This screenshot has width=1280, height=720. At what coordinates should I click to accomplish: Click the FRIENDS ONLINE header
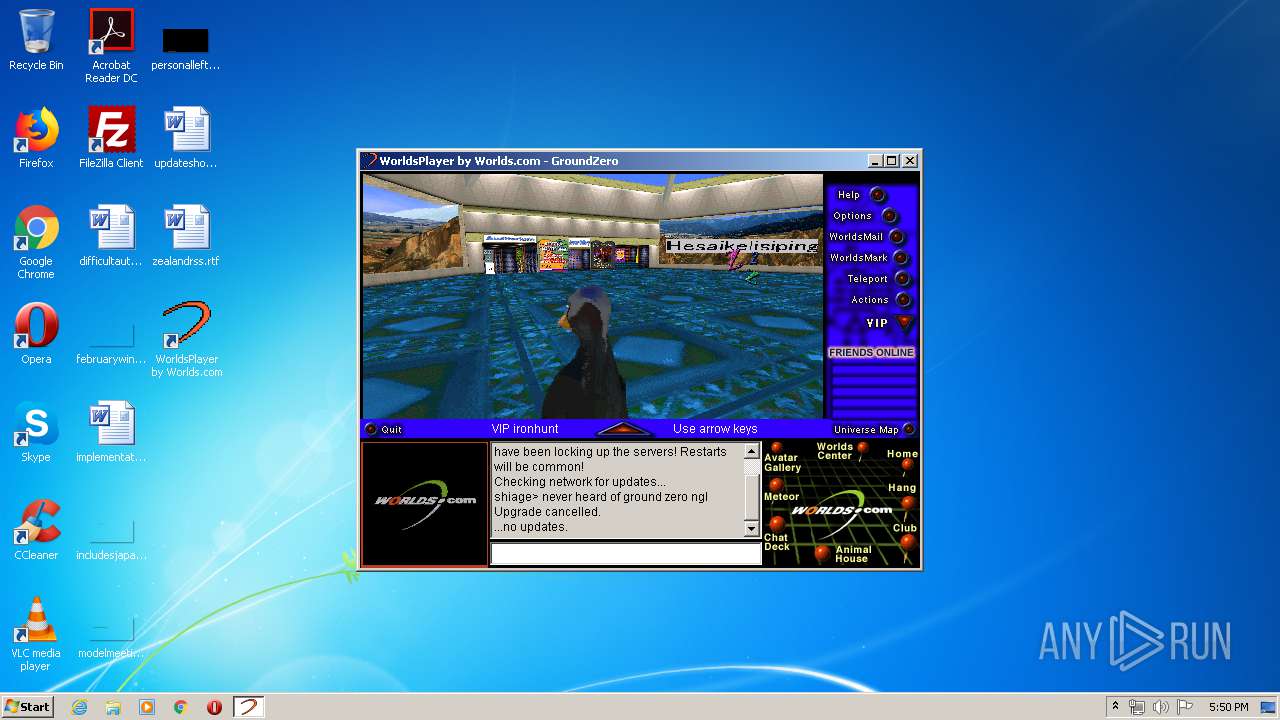click(x=871, y=352)
